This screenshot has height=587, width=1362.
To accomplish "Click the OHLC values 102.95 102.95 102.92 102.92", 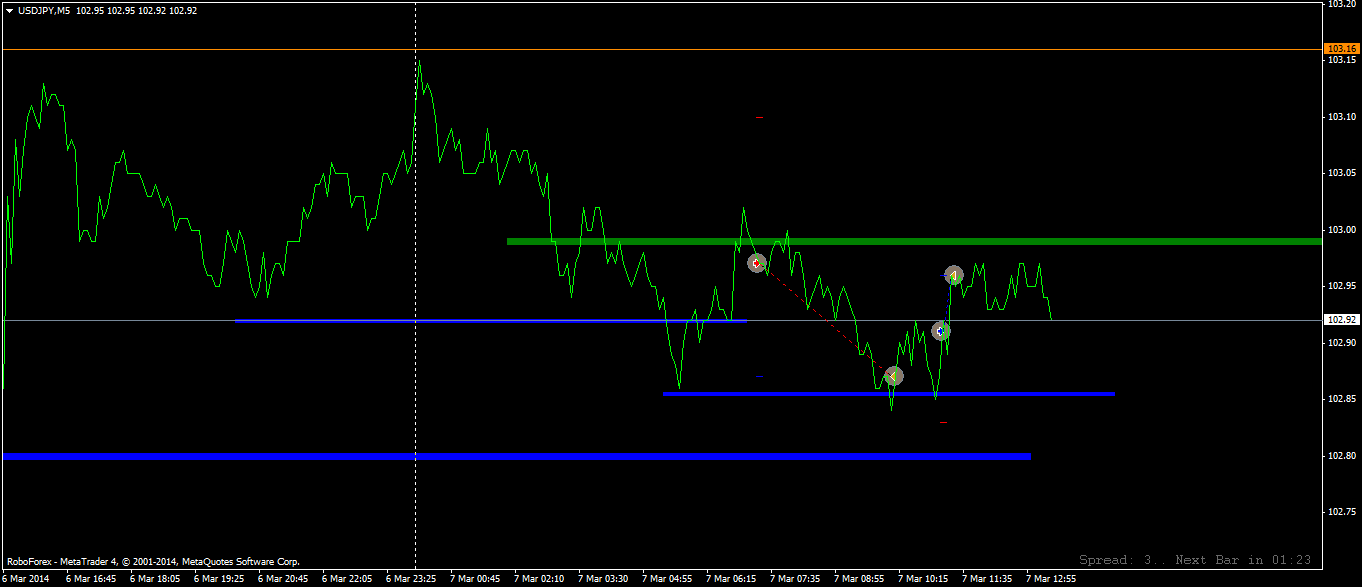I will tap(136, 10).
